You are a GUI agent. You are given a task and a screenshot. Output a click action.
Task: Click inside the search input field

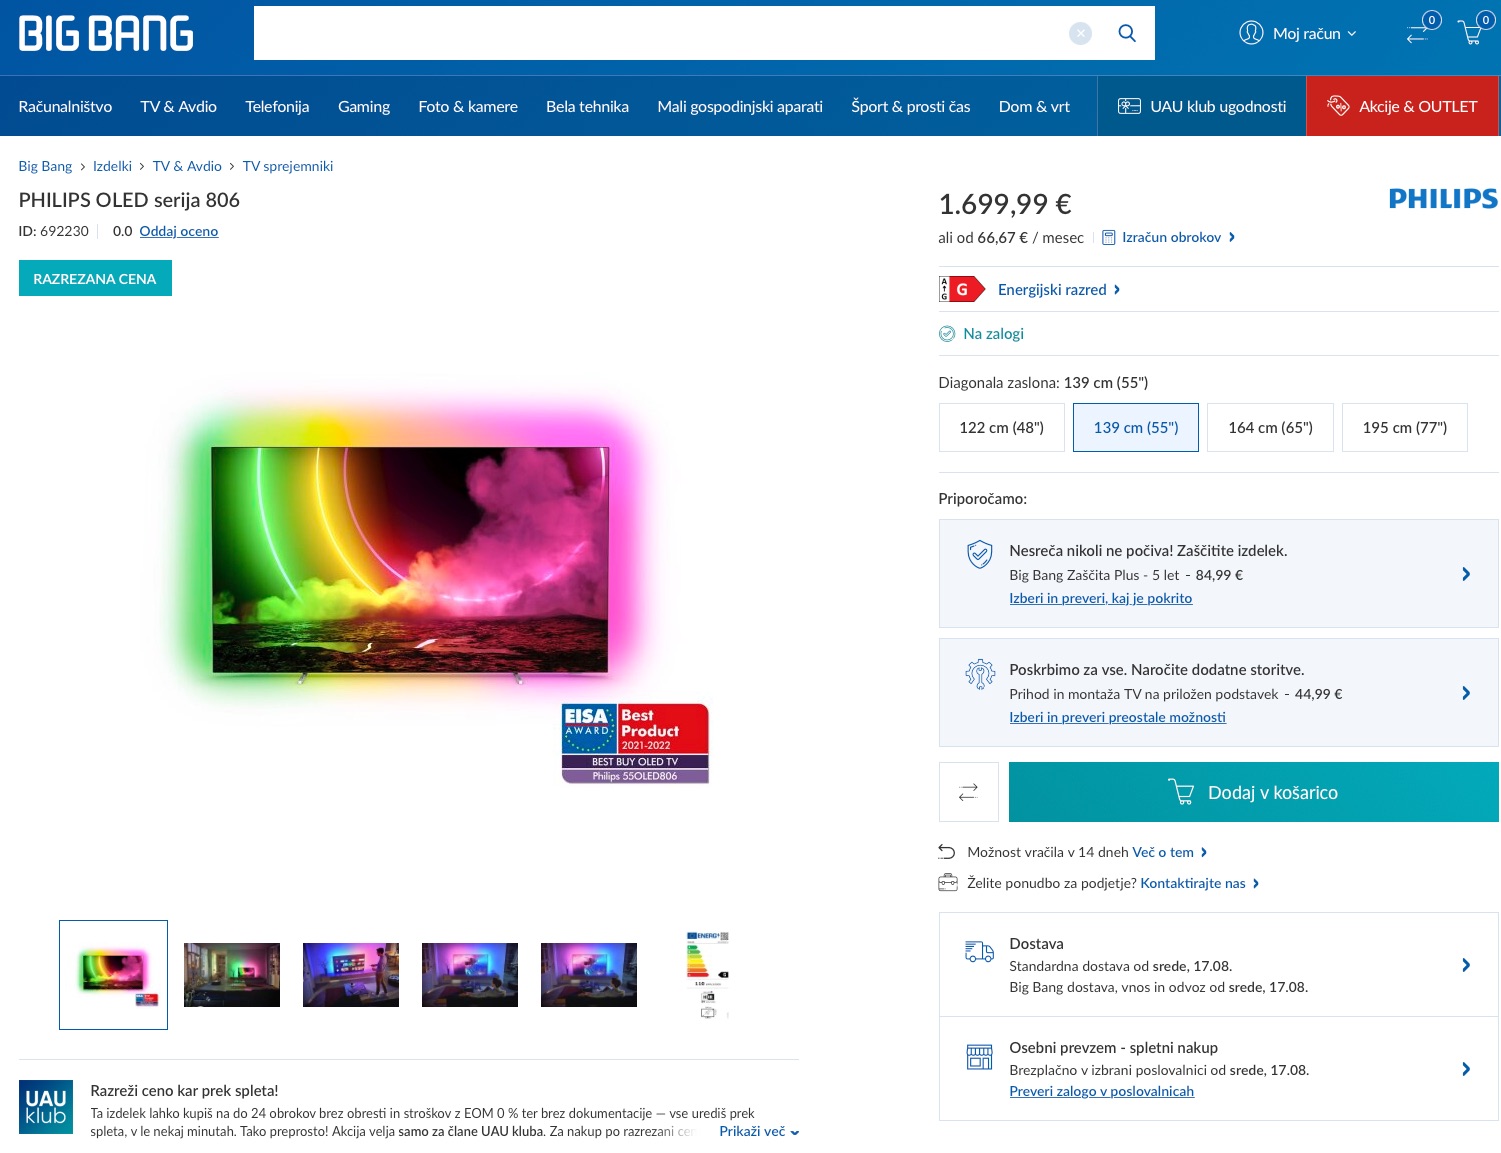pos(660,33)
